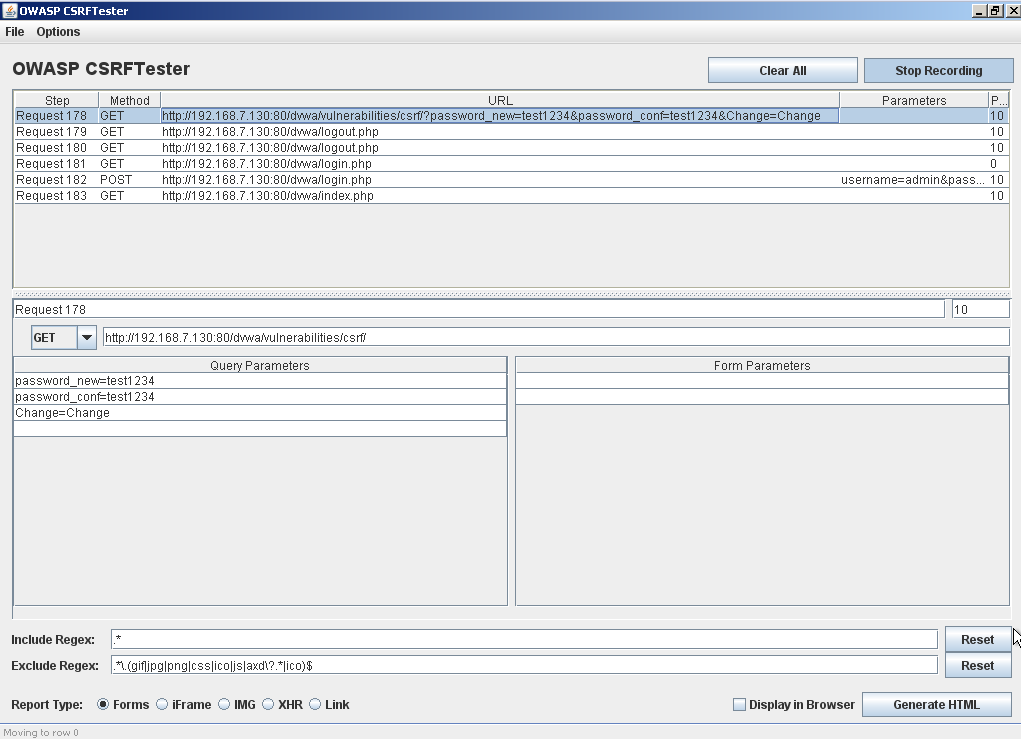Image resolution: width=1021 pixels, height=739 pixels.
Task: Click the Exclude Regex input field
Action: [524, 665]
